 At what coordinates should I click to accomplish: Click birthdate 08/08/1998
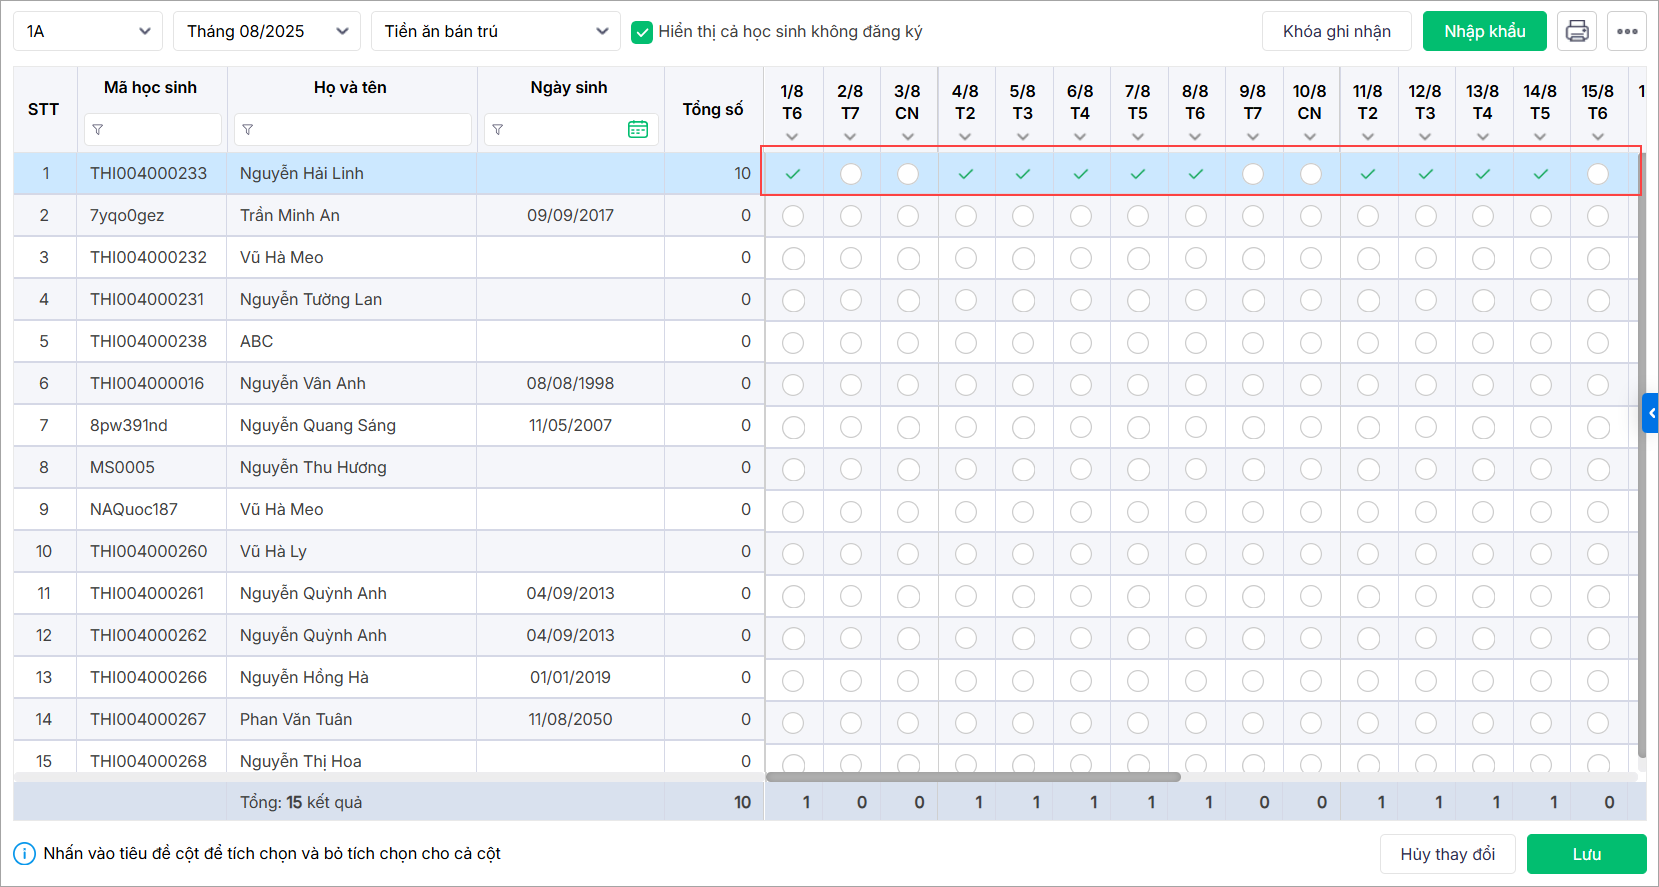click(x=570, y=383)
